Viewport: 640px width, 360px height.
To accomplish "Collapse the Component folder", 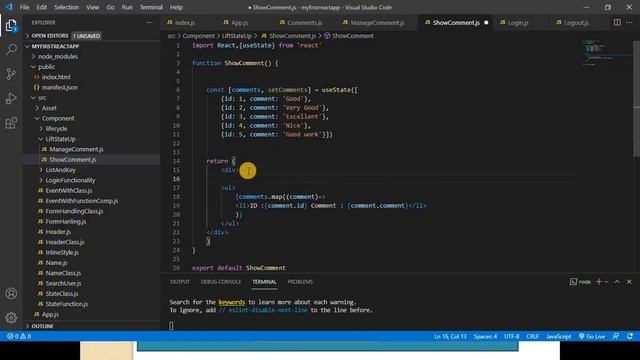I will tap(58, 118).
